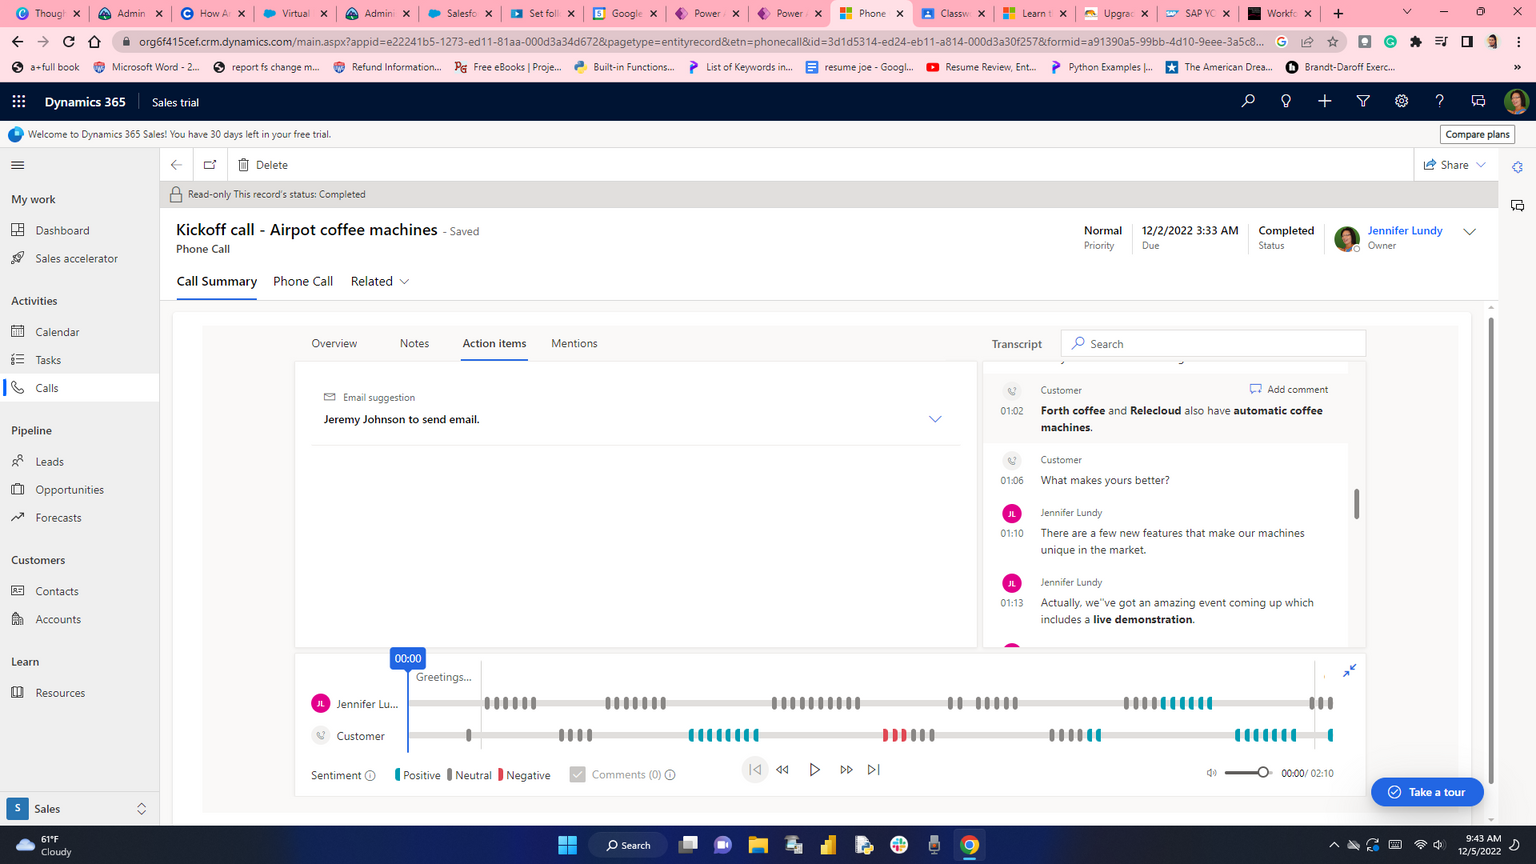The image size is (1536, 864).
Task: Collapse the call timeline panel
Action: pos(1349,671)
